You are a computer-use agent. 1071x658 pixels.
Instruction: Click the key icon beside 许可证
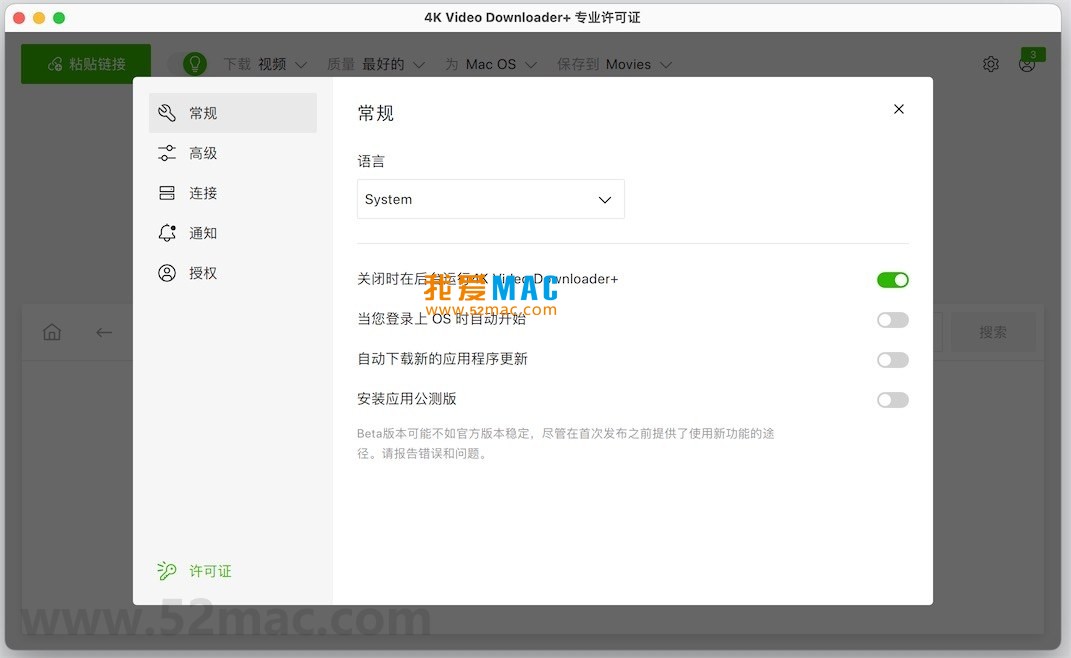click(x=167, y=571)
